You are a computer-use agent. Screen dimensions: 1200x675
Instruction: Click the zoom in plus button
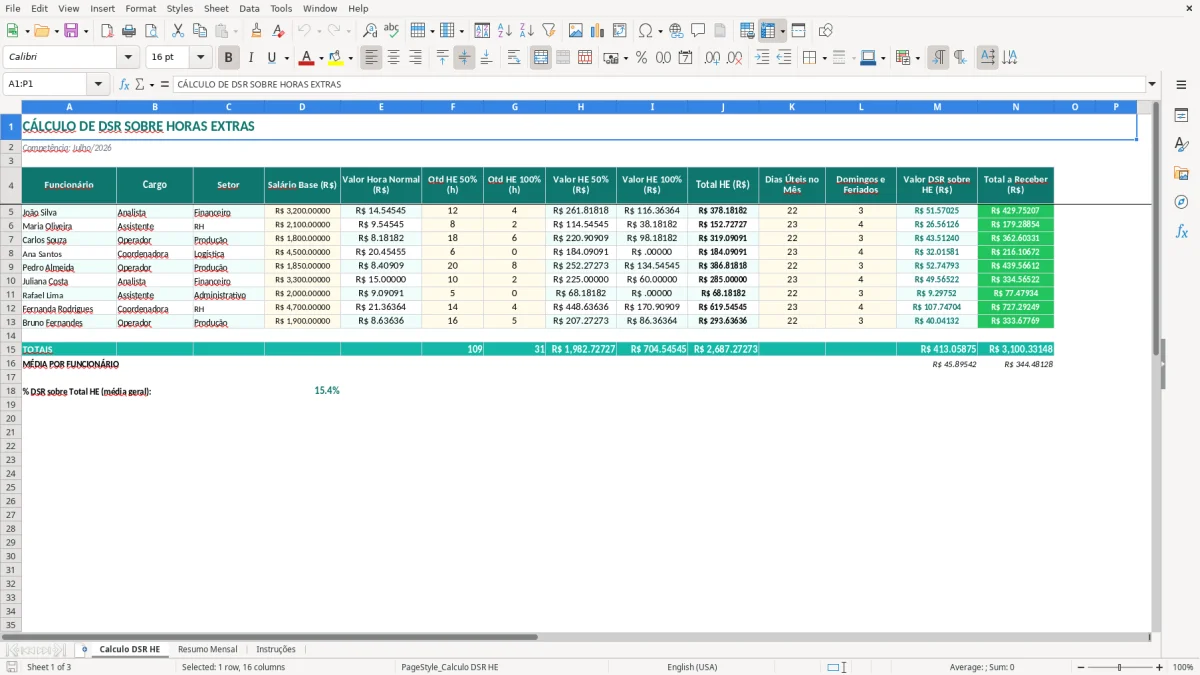coord(1160,667)
